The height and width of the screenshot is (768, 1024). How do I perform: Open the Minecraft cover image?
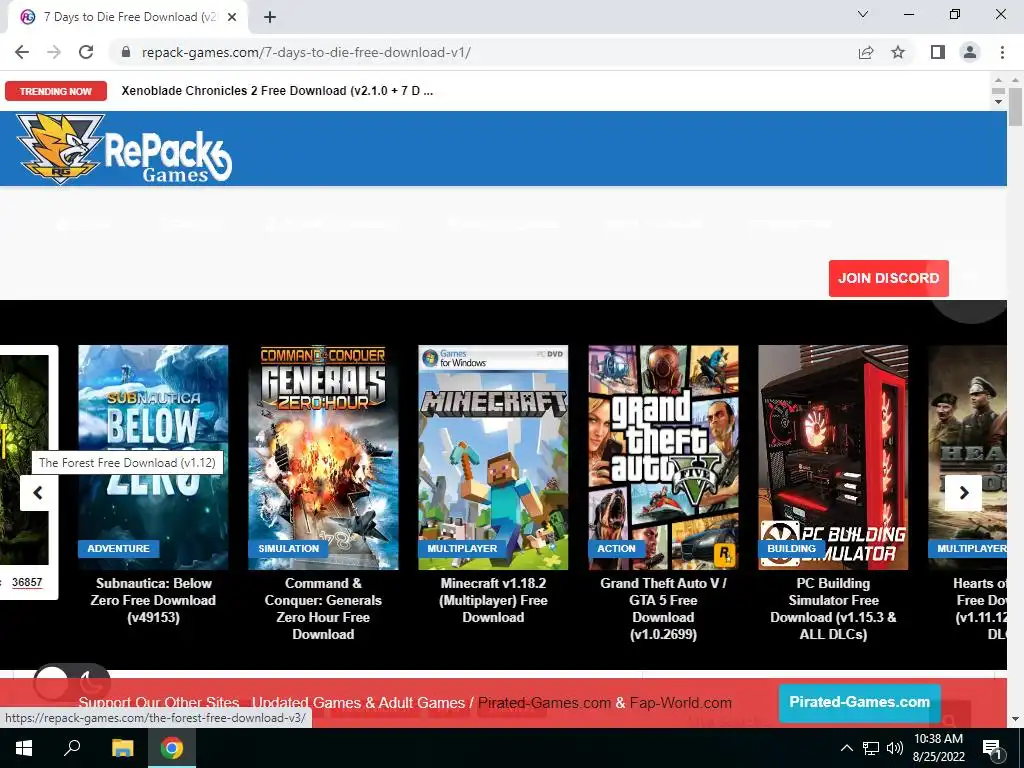493,457
